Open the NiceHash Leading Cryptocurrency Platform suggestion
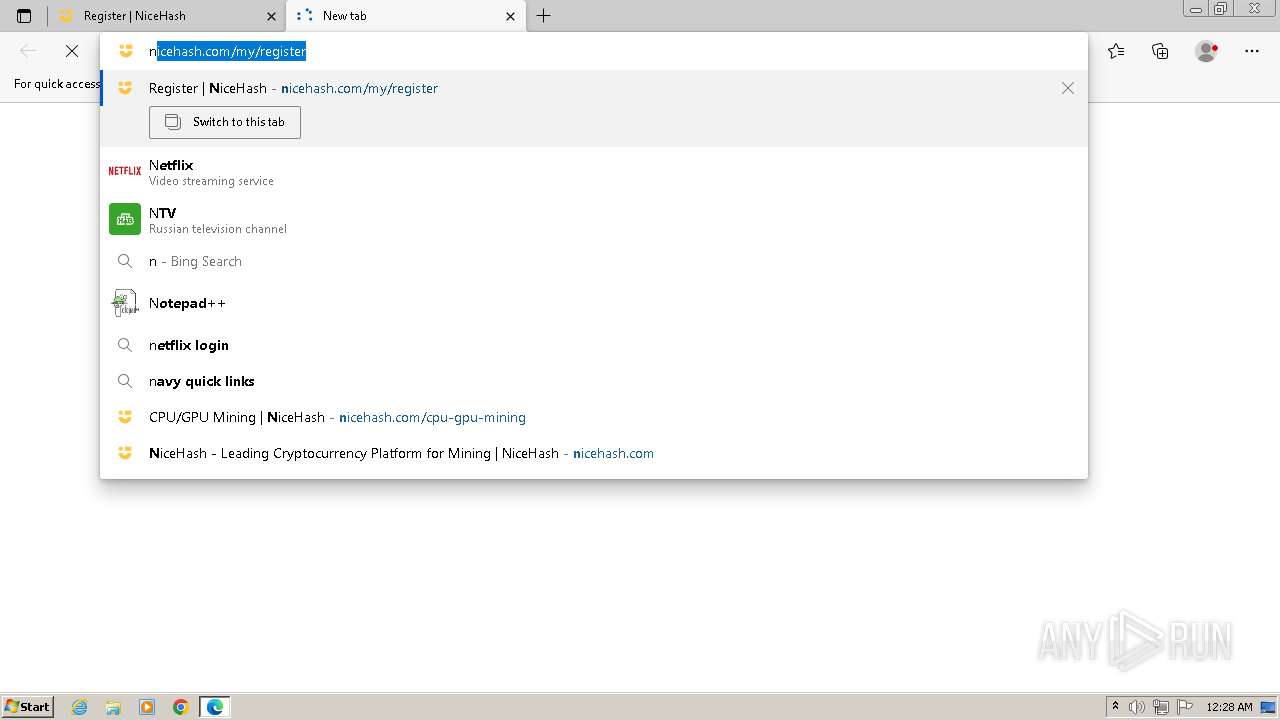 tap(594, 453)
